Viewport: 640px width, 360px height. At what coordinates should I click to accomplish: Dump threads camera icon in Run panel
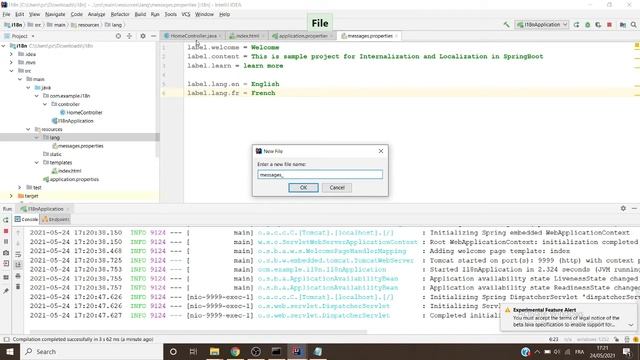point(6,253)
